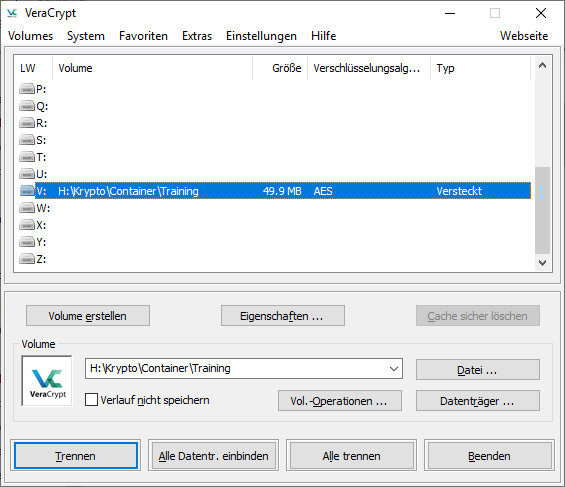Click the Trennen button
The width and height of the screenshot is (565, 487).
[x=76, y=456]
